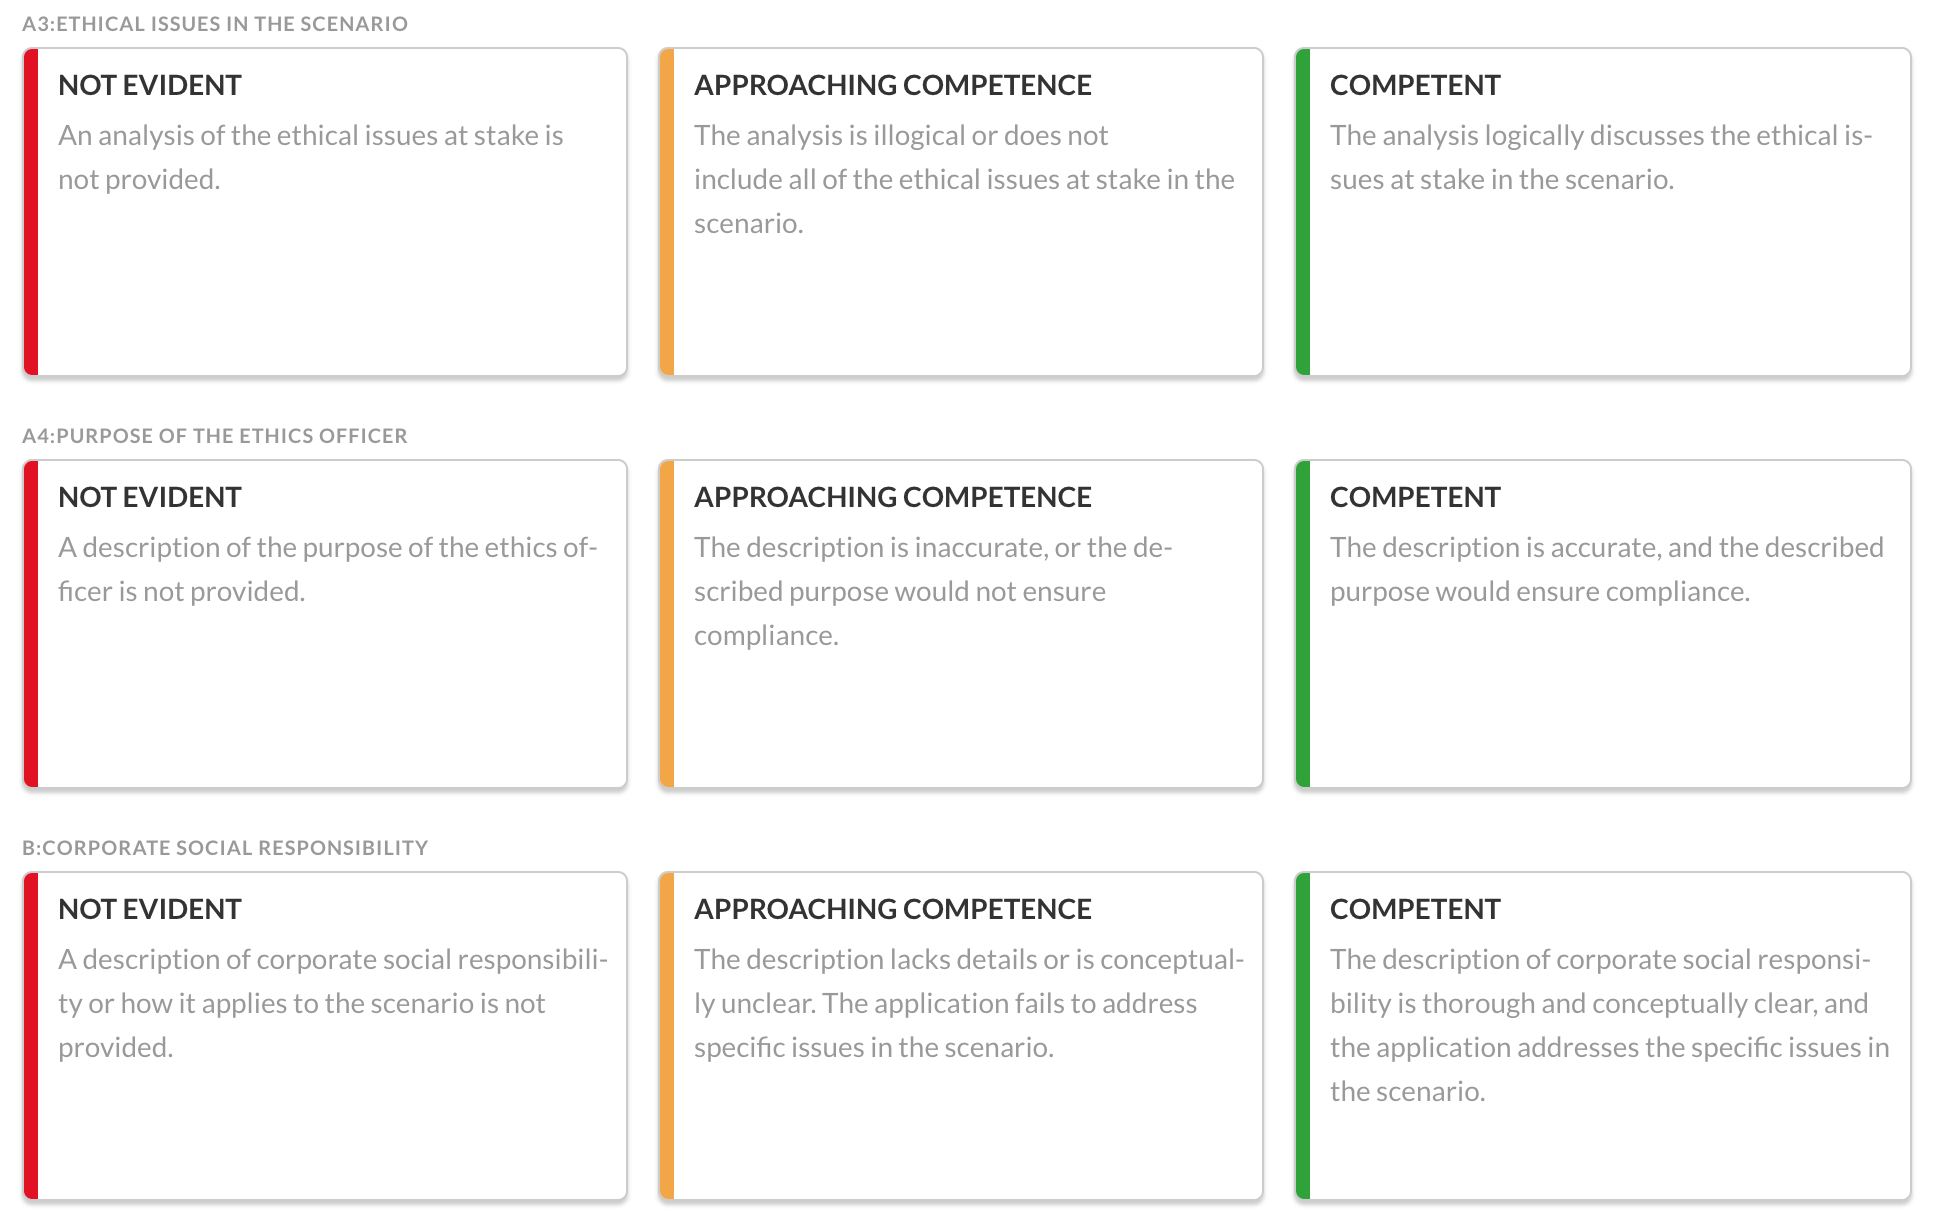The width and height of the screenshot is (1934, 1222).
Task: Select the A3 Not Evident card
Action: [x=325, y=212]
